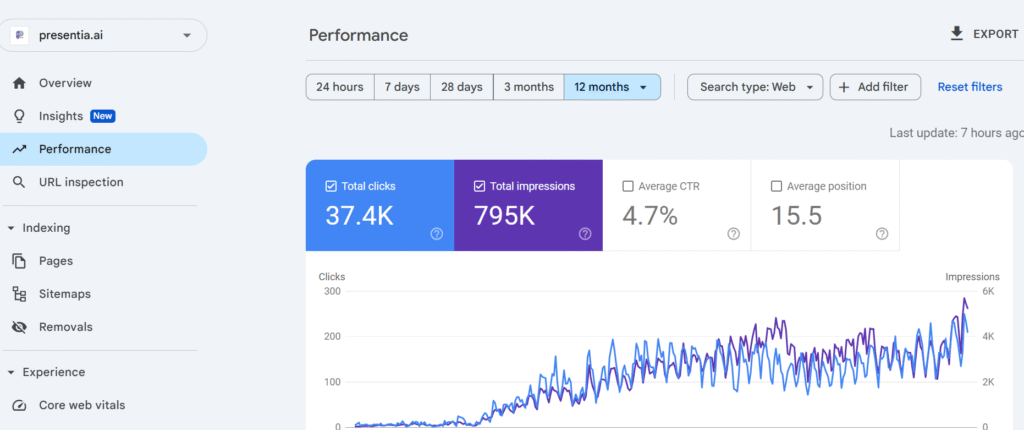
Task: Click the Add filter button
Action: click(x=875, y=87)
